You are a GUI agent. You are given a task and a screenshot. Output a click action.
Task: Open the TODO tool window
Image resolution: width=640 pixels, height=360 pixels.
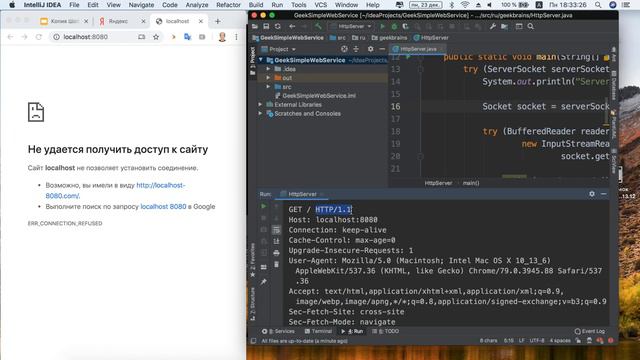pos(385,331)
